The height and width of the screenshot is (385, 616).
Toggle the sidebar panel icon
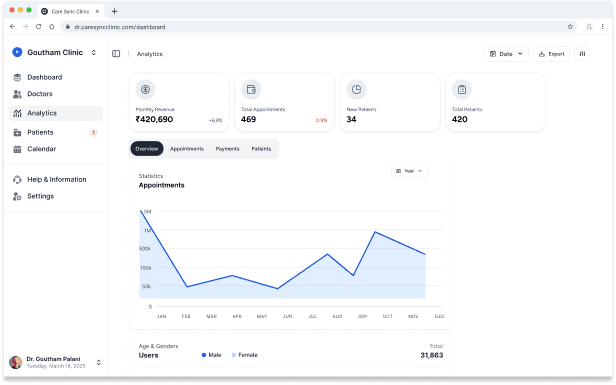[116, 54]
